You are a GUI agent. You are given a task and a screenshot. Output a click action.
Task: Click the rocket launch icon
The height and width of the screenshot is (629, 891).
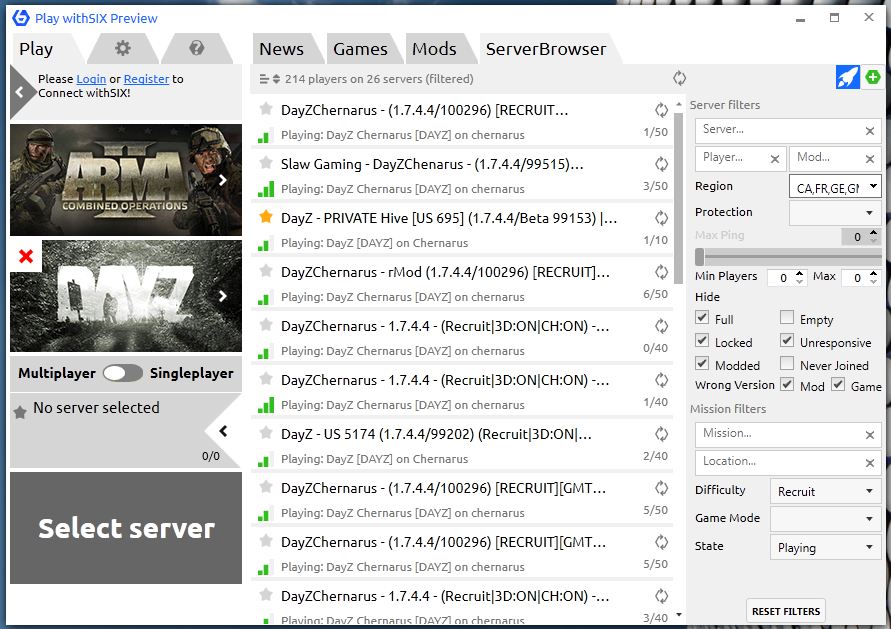click(847, 78)
